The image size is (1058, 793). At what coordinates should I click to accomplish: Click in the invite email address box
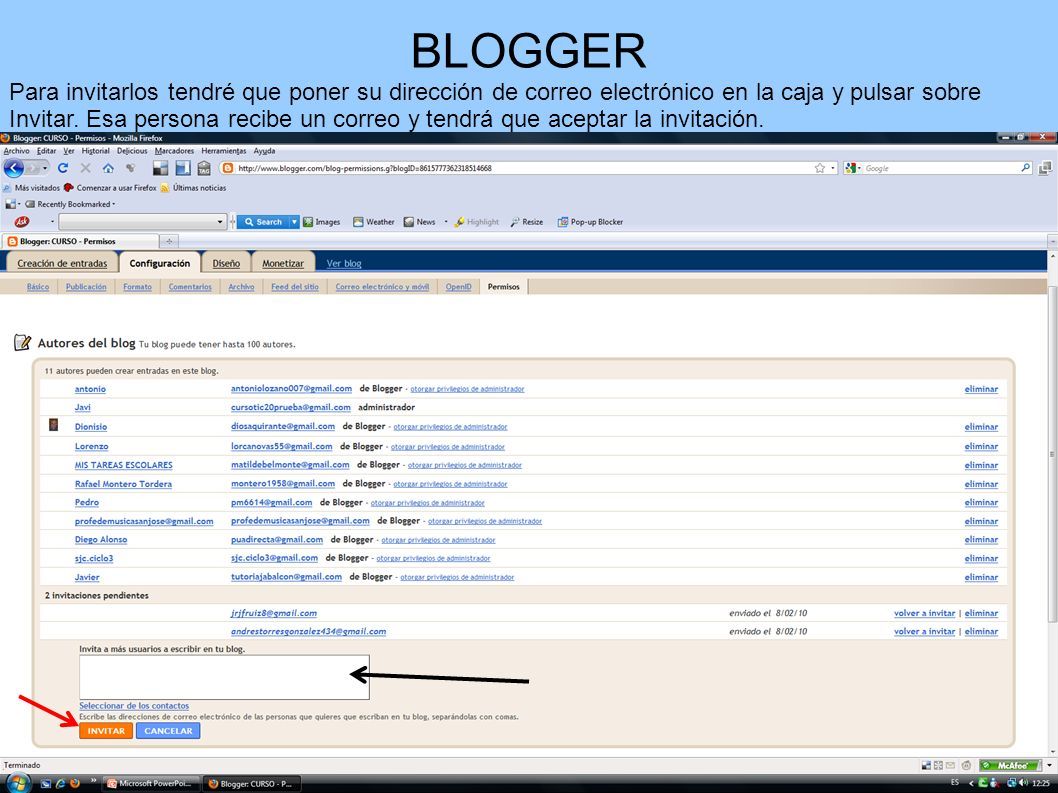(224, 677)
